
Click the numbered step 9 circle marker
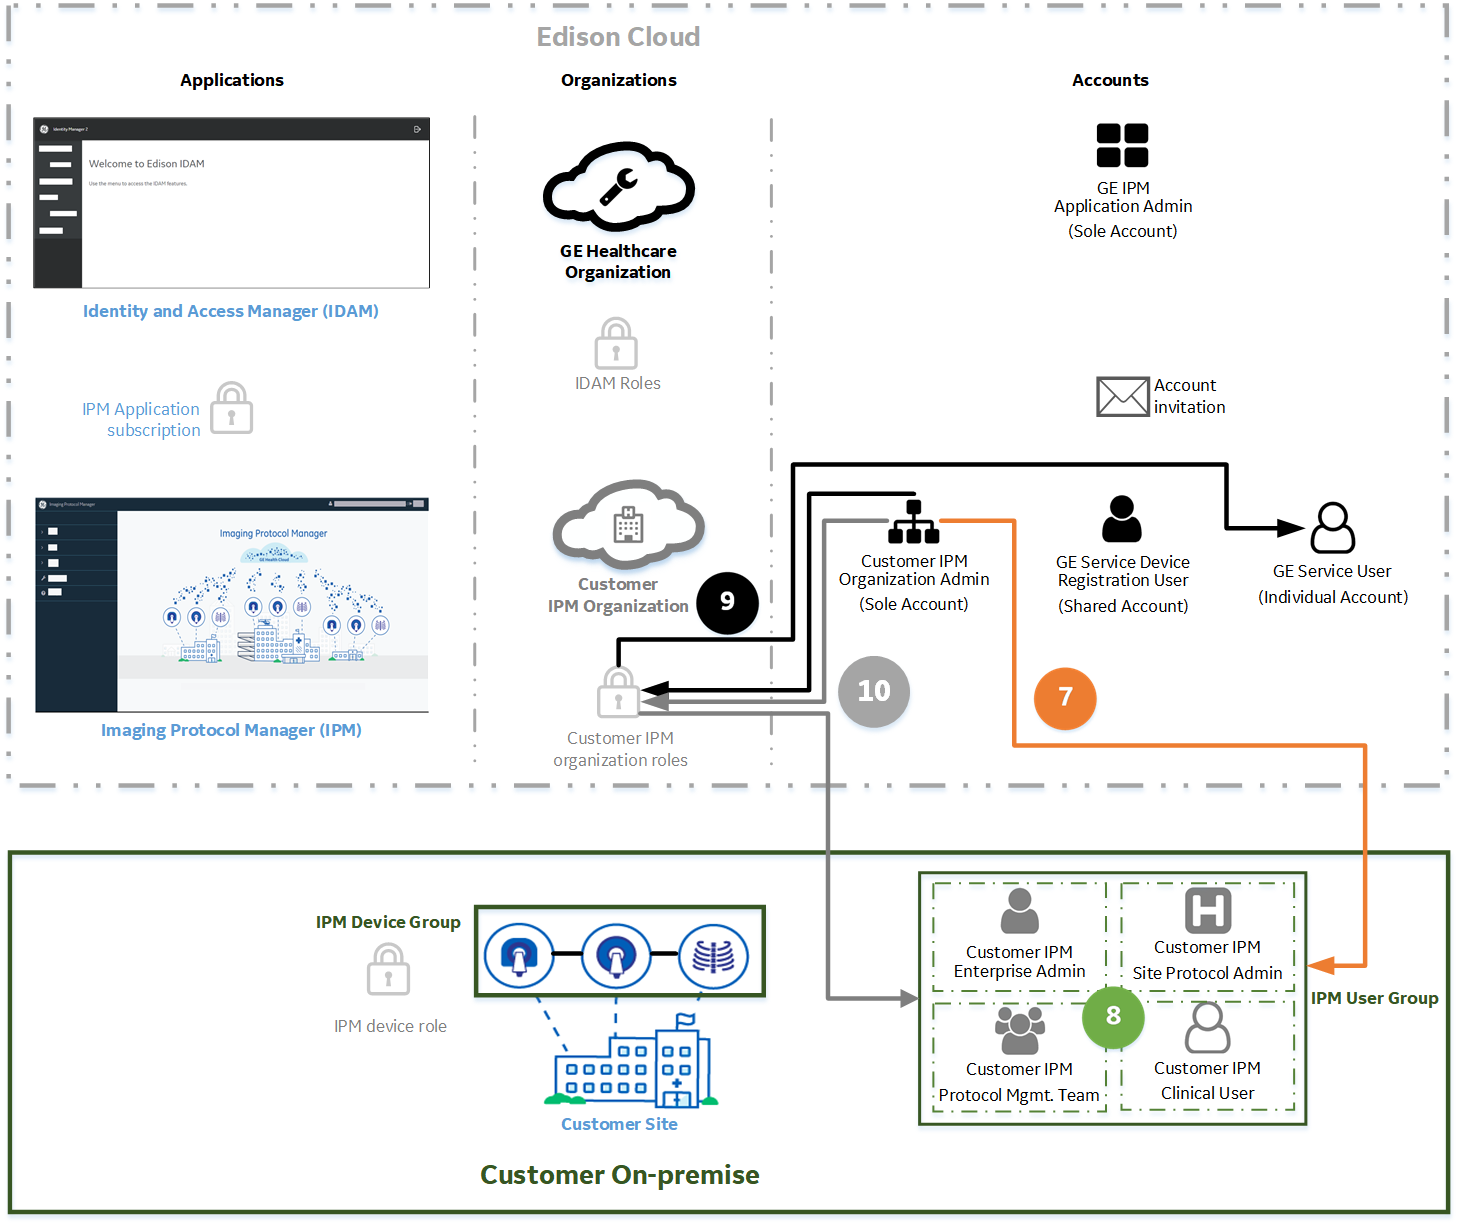[727, 603]
